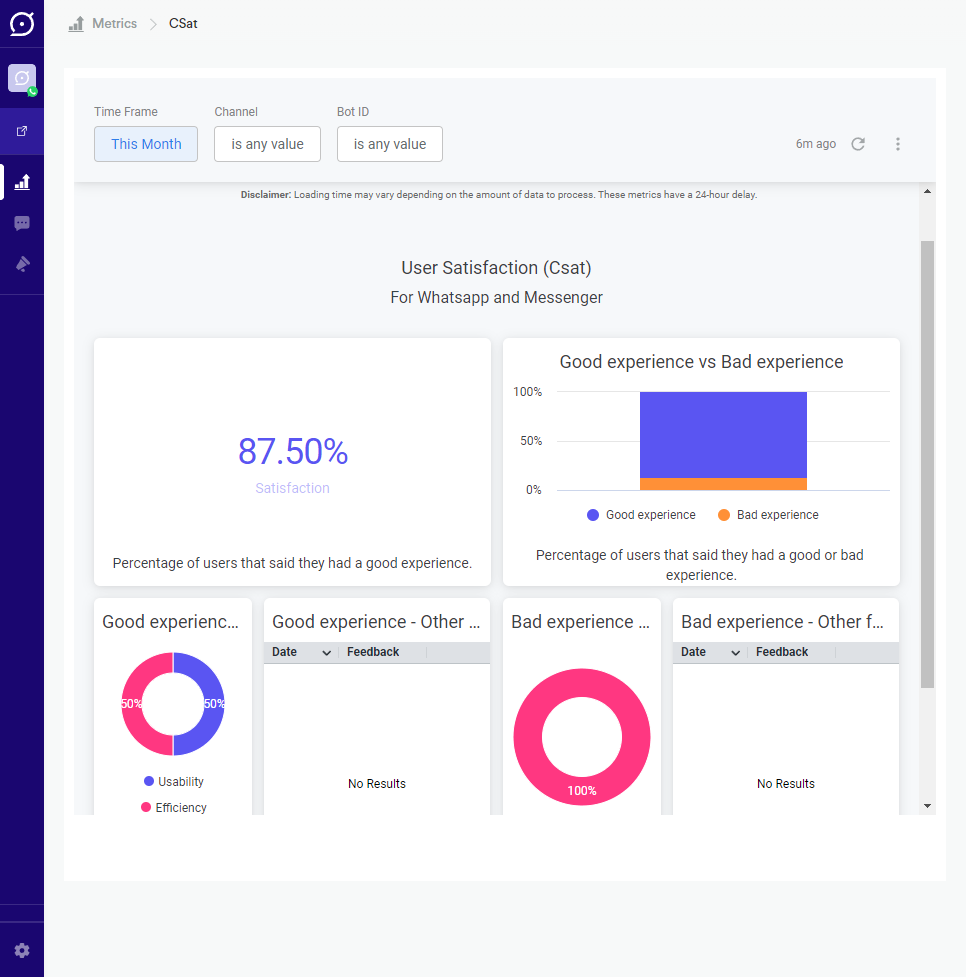Open the Bot ID 'is any value' filter
The width and height of the screenshot is (966, 977).
390,144
